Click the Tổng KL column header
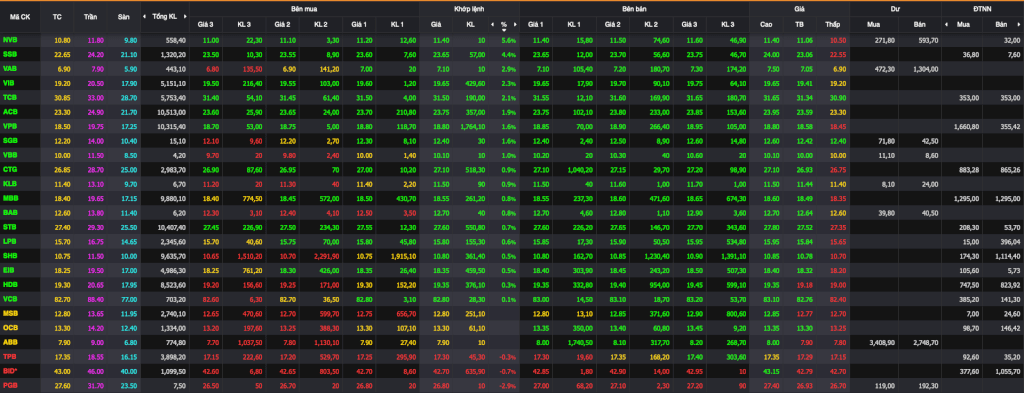This screenshot has width=1024, height=393. coord(165,16)
